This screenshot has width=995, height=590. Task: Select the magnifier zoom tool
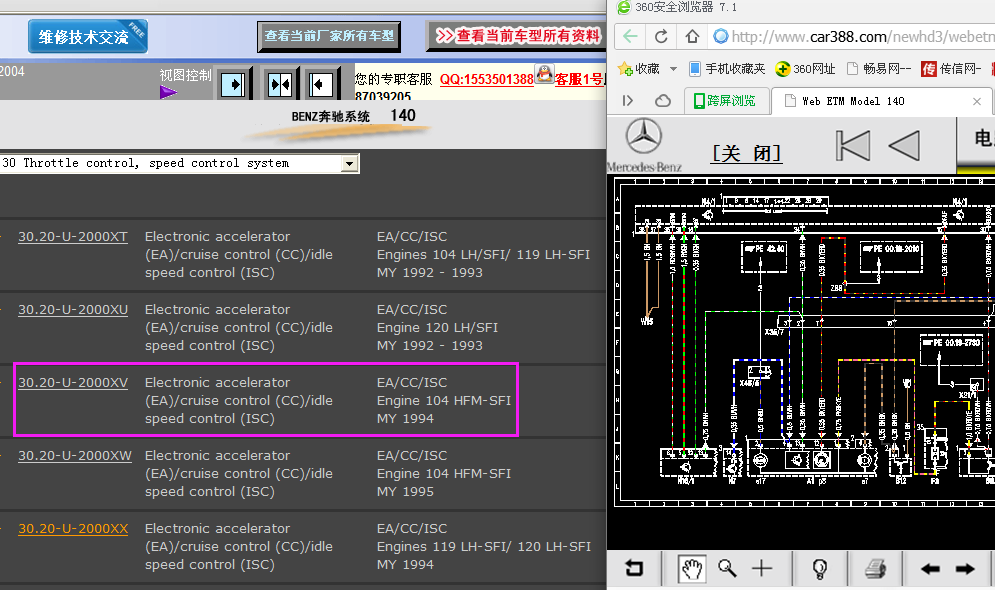pyautogui.click(x=727, y=568)
